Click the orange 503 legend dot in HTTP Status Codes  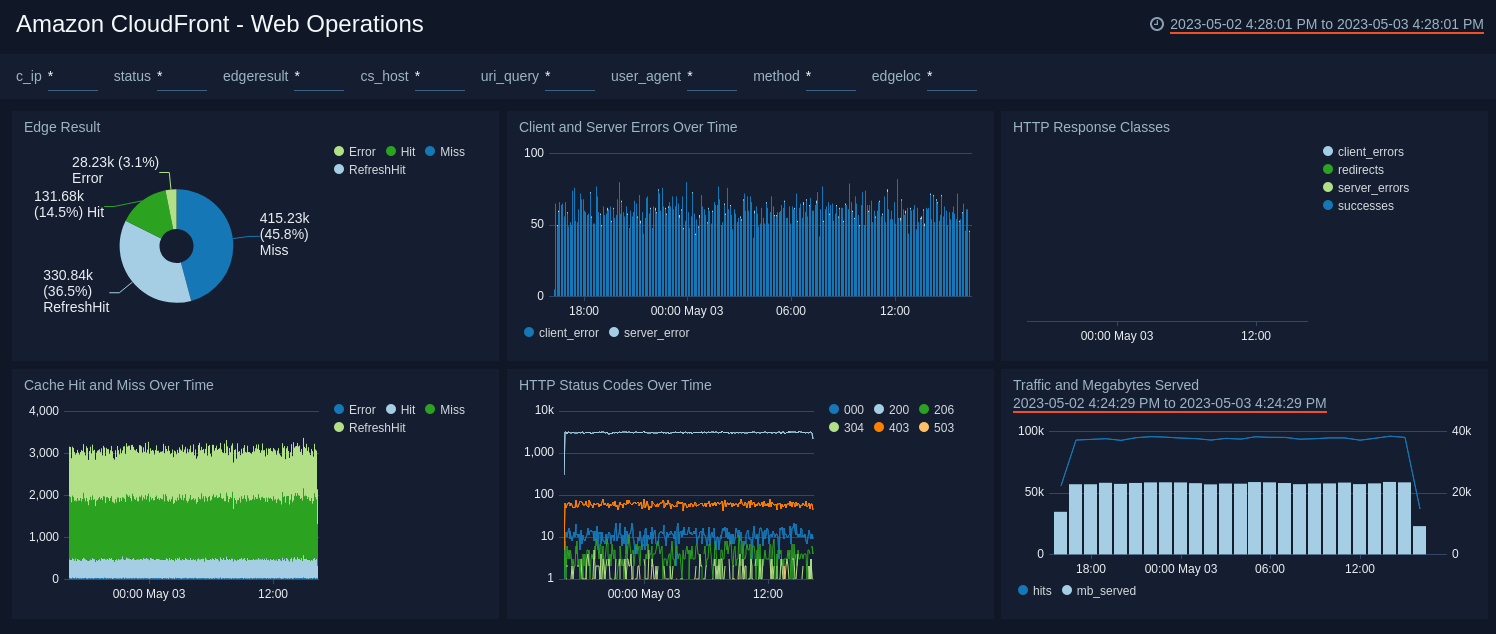(926, 427)
